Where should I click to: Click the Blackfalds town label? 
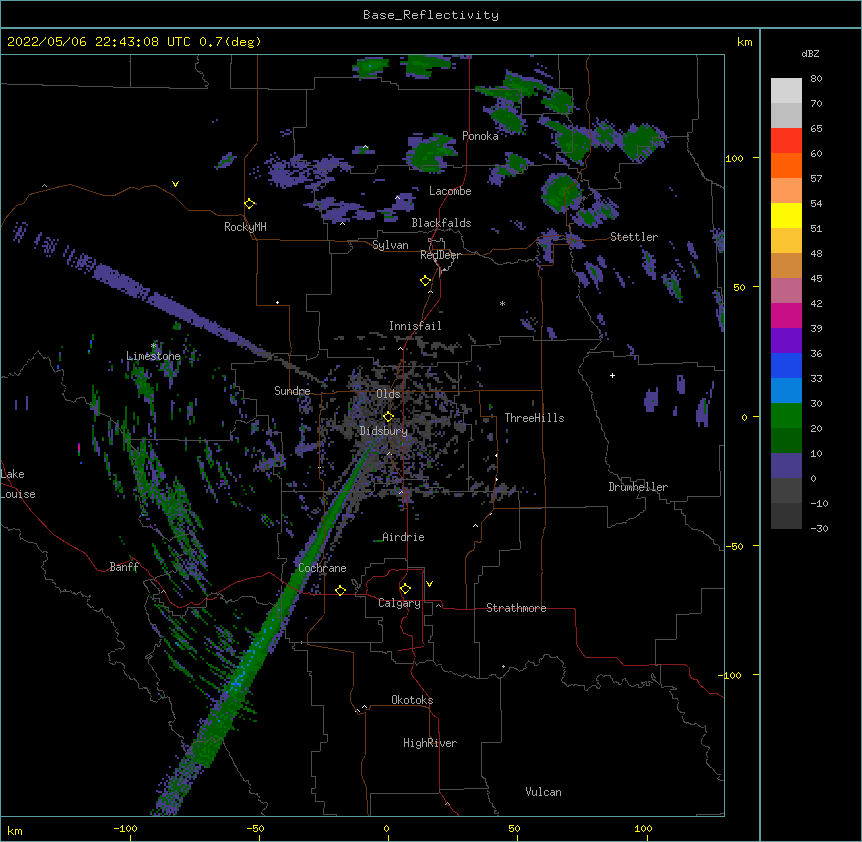[441, 223]
